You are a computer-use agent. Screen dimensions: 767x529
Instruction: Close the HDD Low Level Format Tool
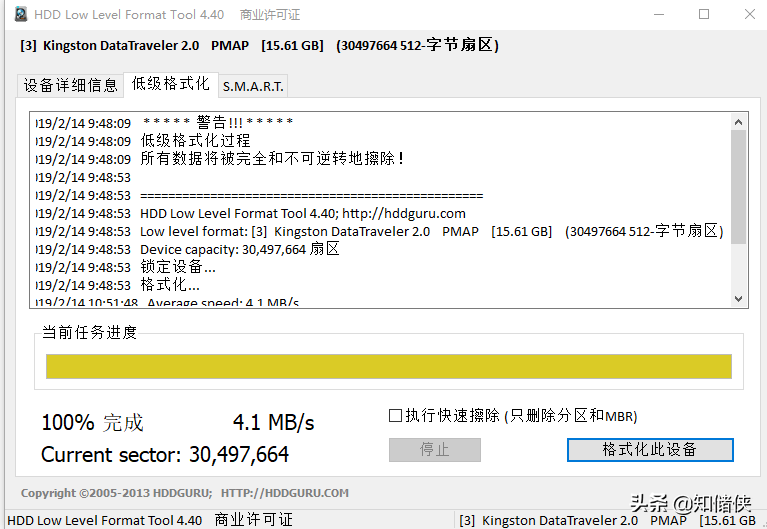(749, 15)
